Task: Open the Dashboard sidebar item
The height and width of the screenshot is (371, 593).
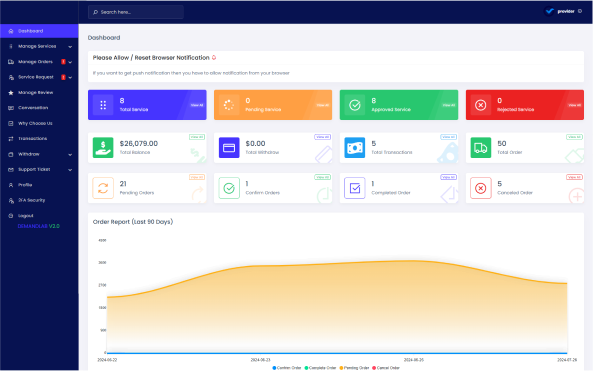Action: point(39,31)
